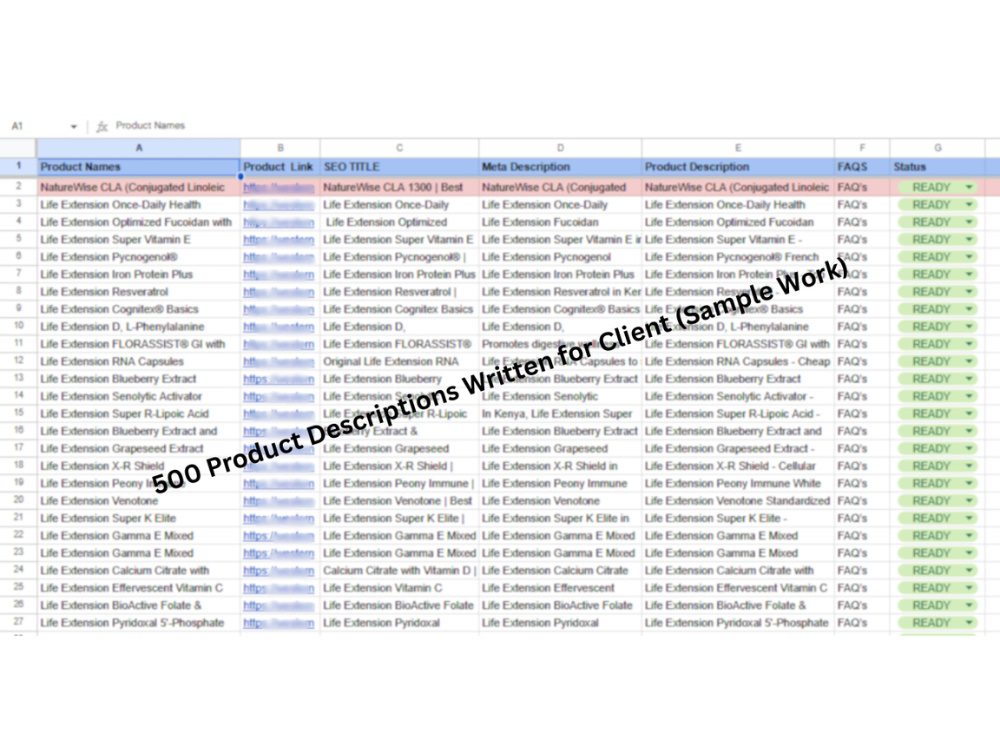Select row 27 header number
The width and height of the screenshot is (1000, 750).
tap(18, 621)
